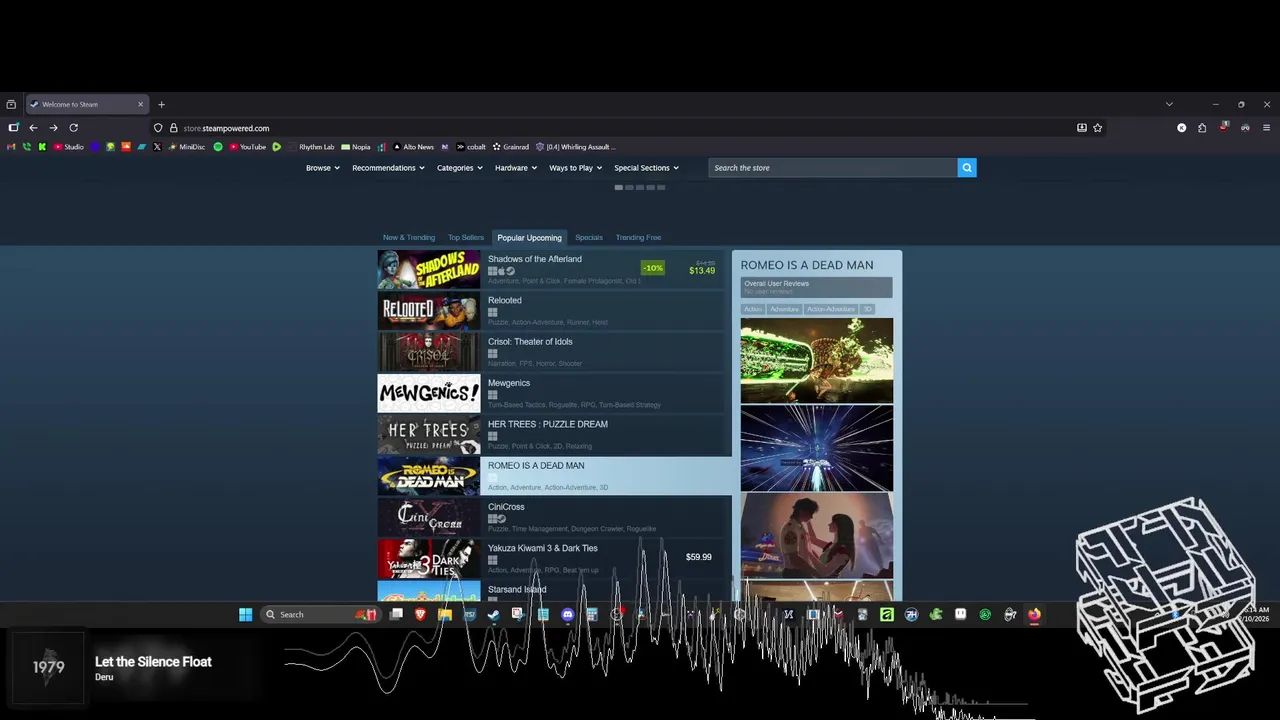This screenshot has width=1280, height=720.
Task: Expand the Recommendations dropdown
Action: tap(388, 168)
